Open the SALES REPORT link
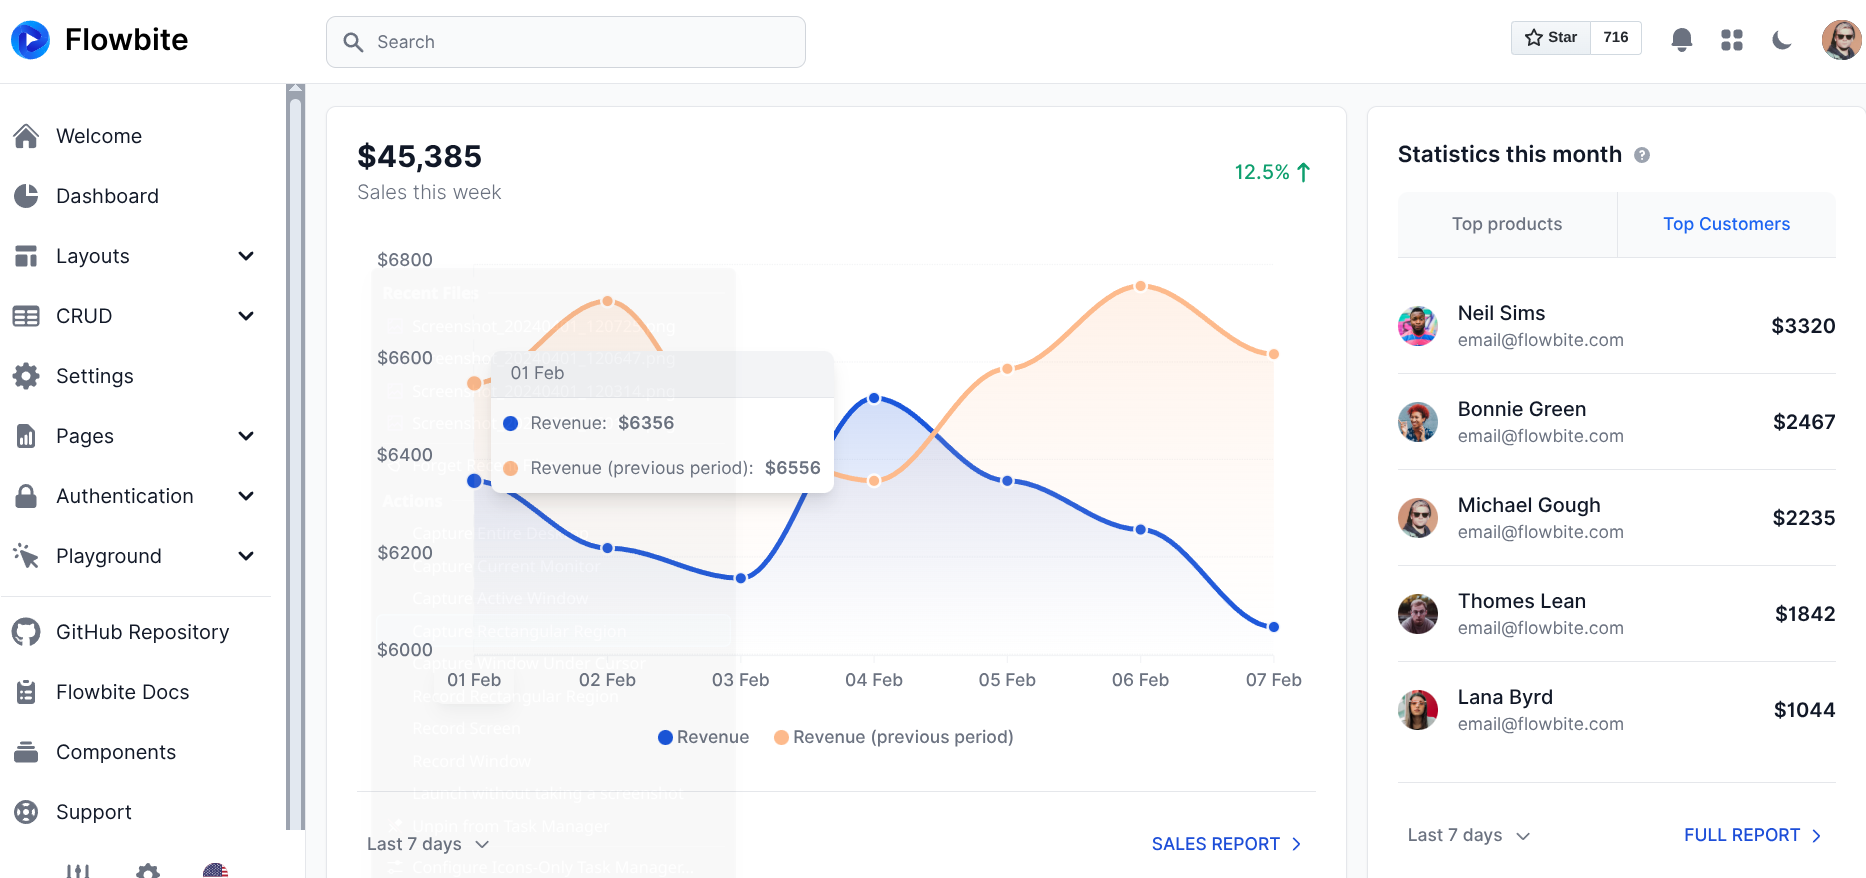Screen dimensions: 1866x878 tap(1227, 844)
